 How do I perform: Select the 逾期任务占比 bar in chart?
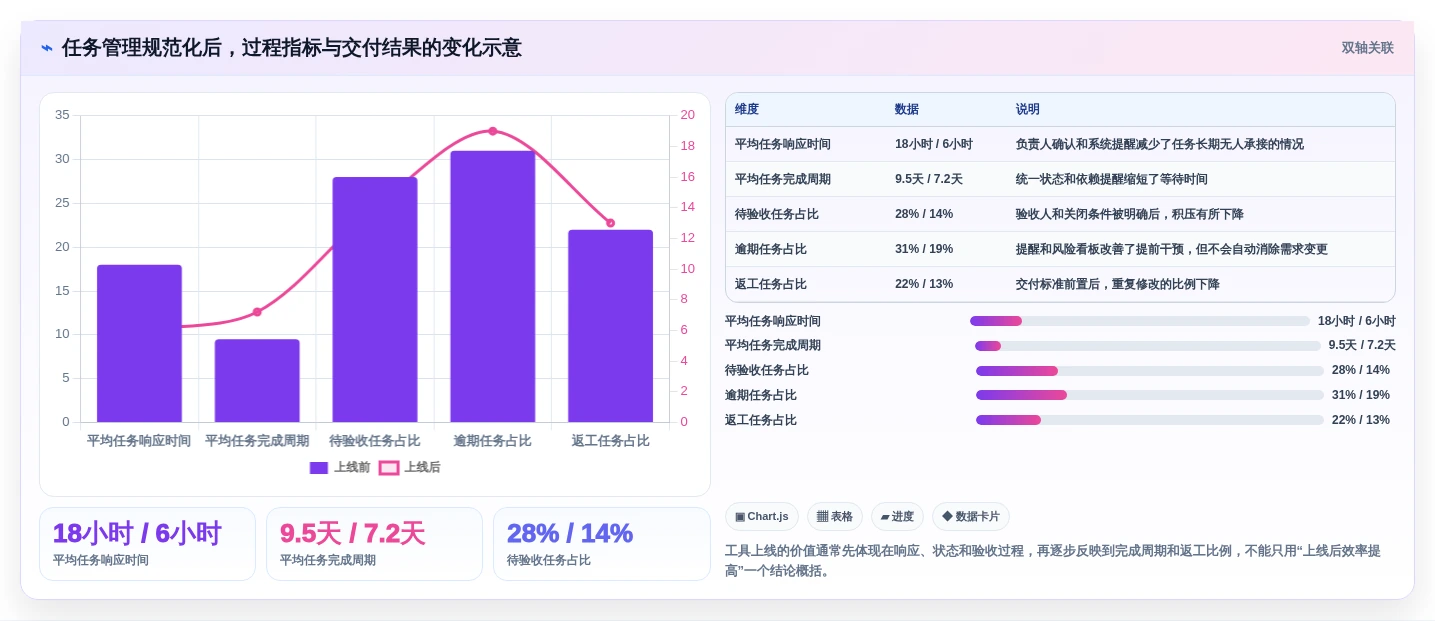pyautogui.click(x=493, y=286)
